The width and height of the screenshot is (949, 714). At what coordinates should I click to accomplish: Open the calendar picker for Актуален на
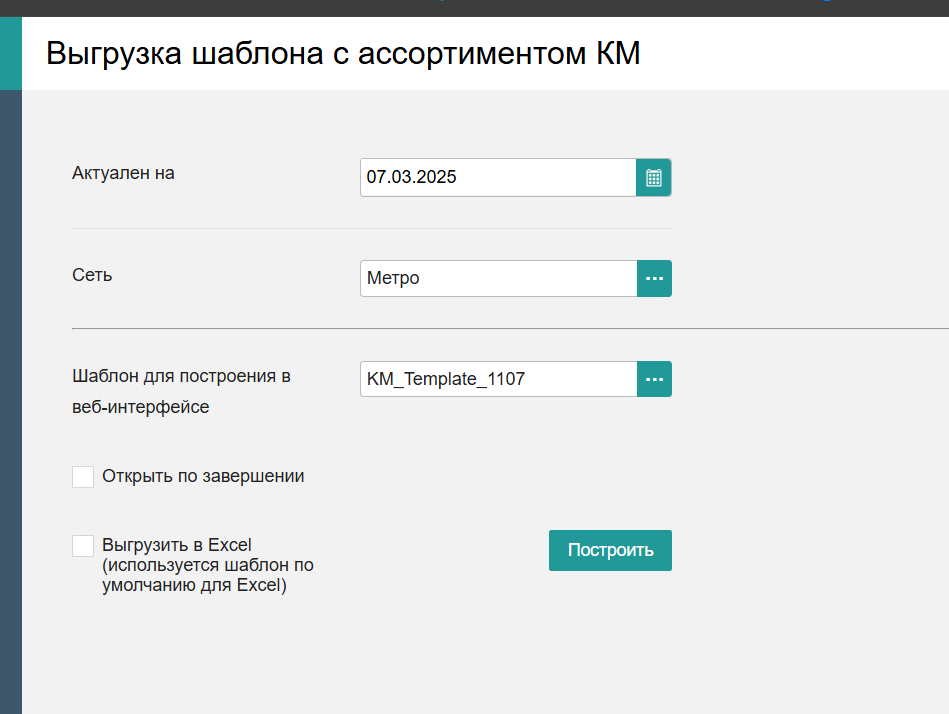[x=654, y=177]
